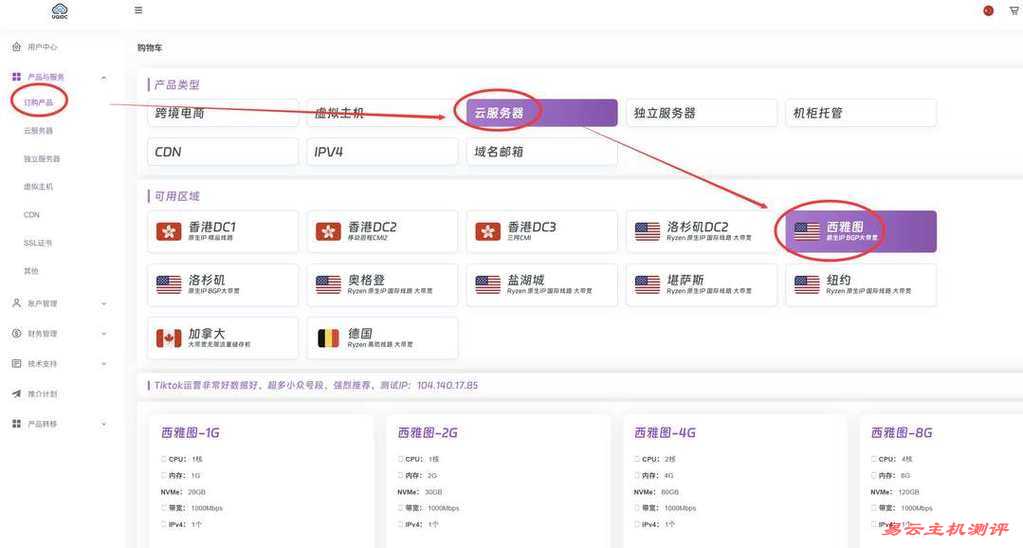Expand the 账户管理 sidebar chevron
Screen dimensions: 1023x548
click(104, 303)
